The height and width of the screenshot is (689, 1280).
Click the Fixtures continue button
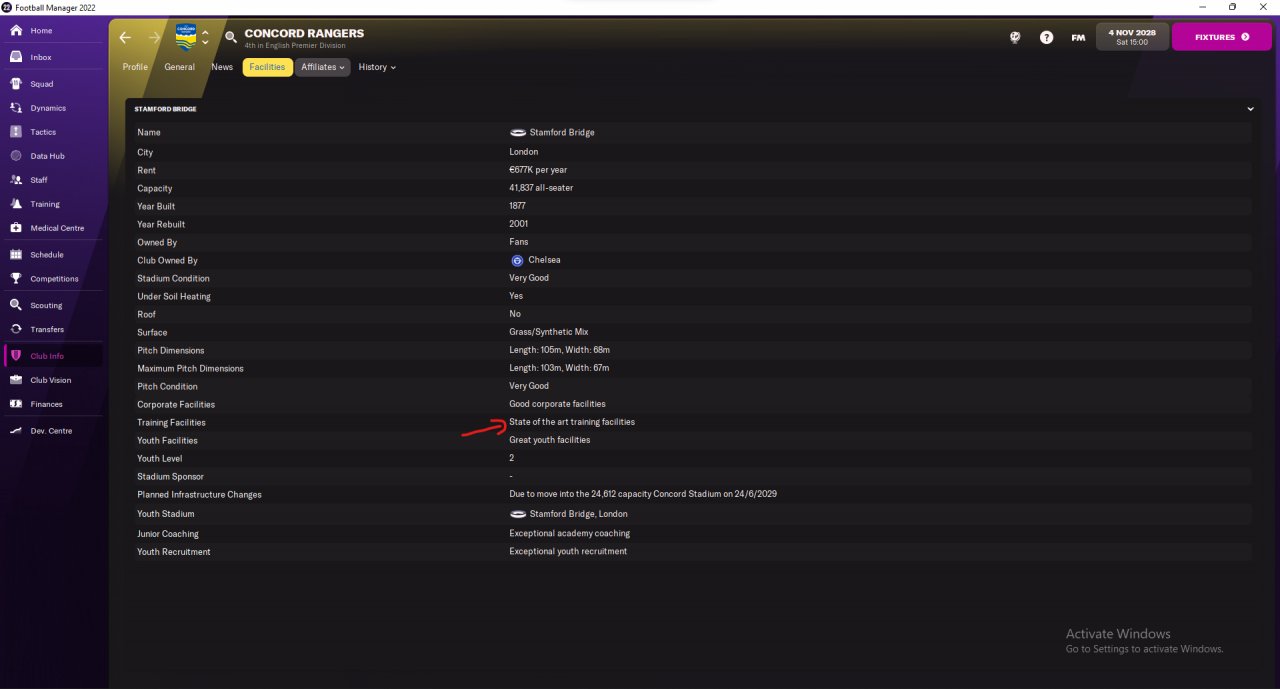click(1221, 37)
